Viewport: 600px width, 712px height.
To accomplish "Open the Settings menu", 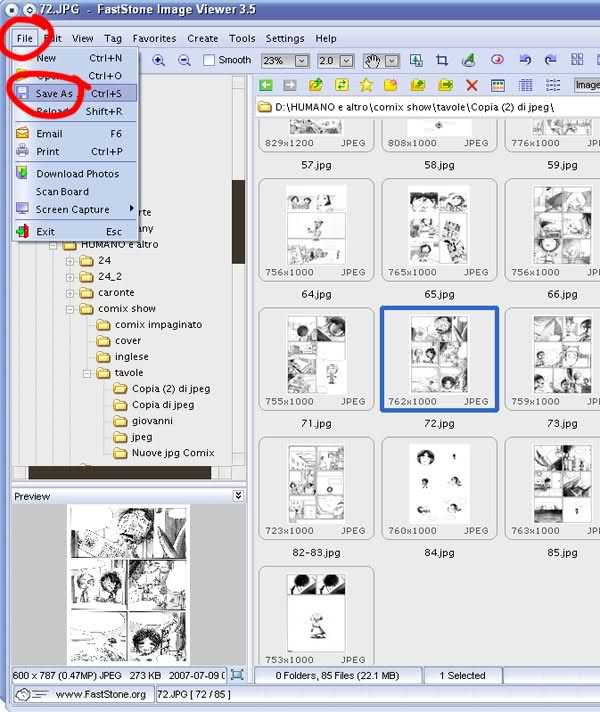I will pyautogui.click(x=285, y=39).
